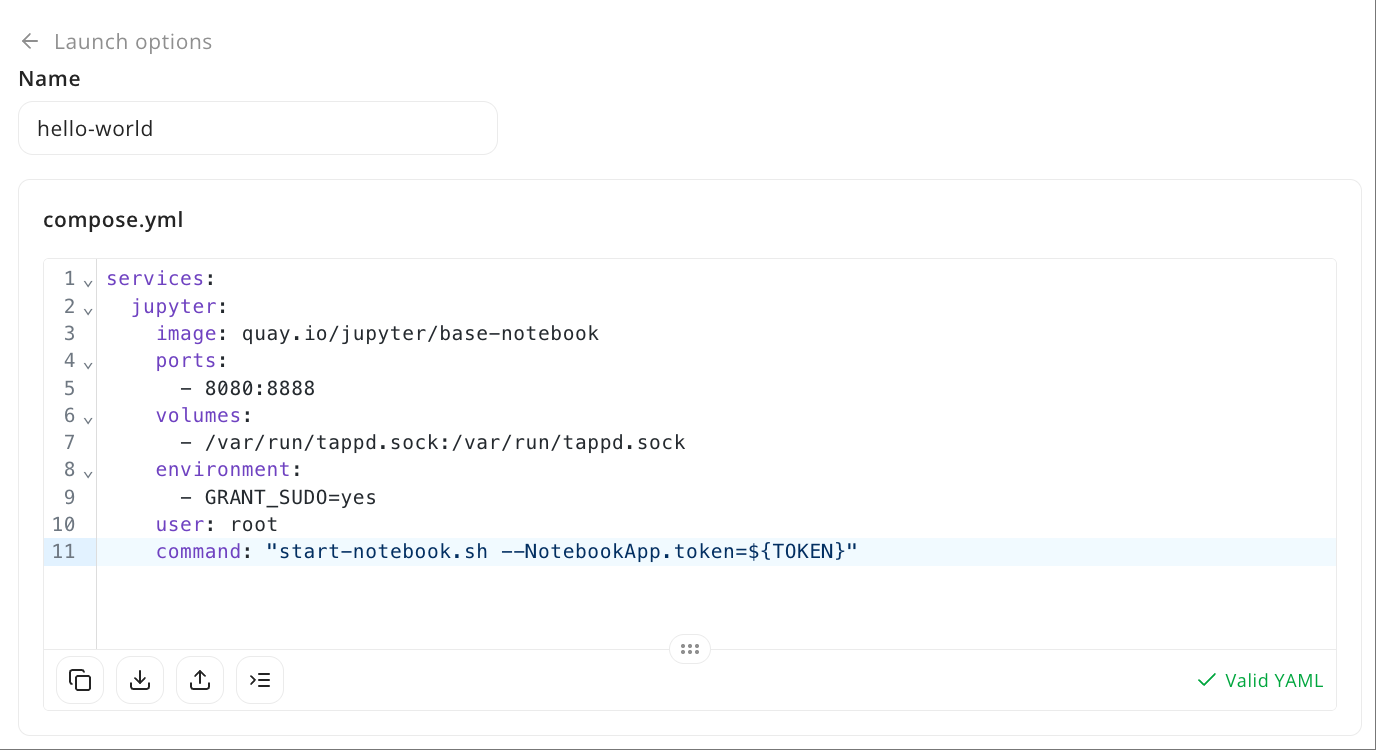Format the YAML with the indent icon

pyautogui.click(x=259, y=679)
